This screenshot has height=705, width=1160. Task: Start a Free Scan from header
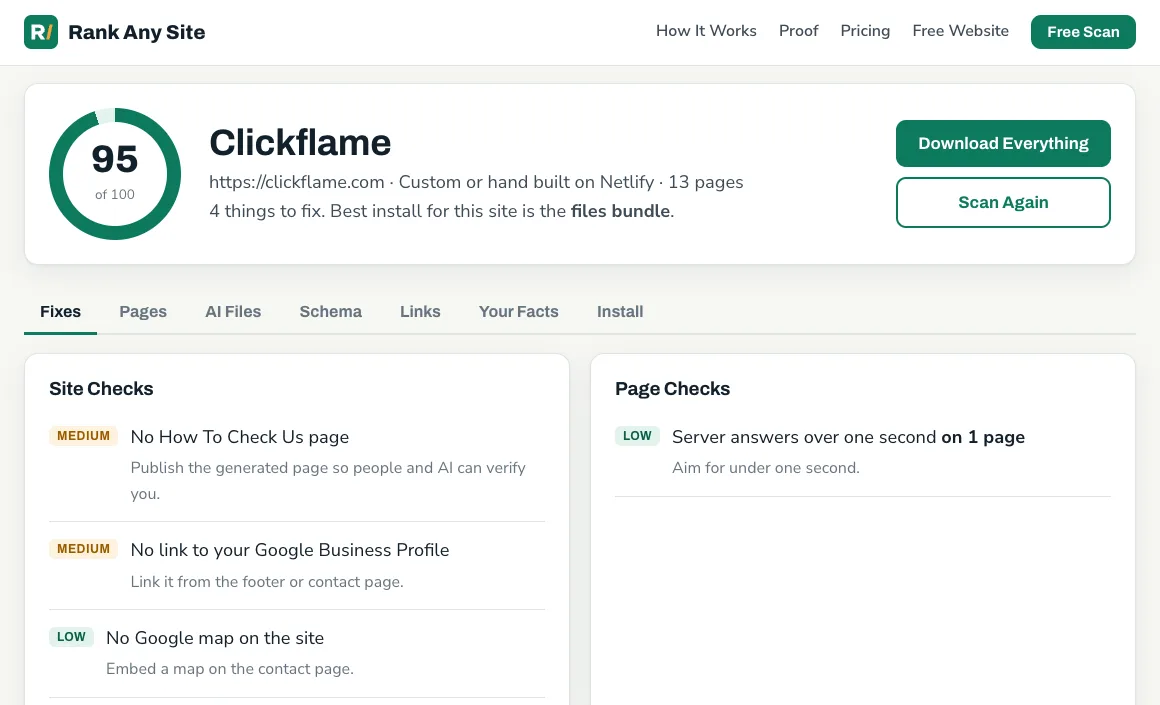pos(1083,32)
